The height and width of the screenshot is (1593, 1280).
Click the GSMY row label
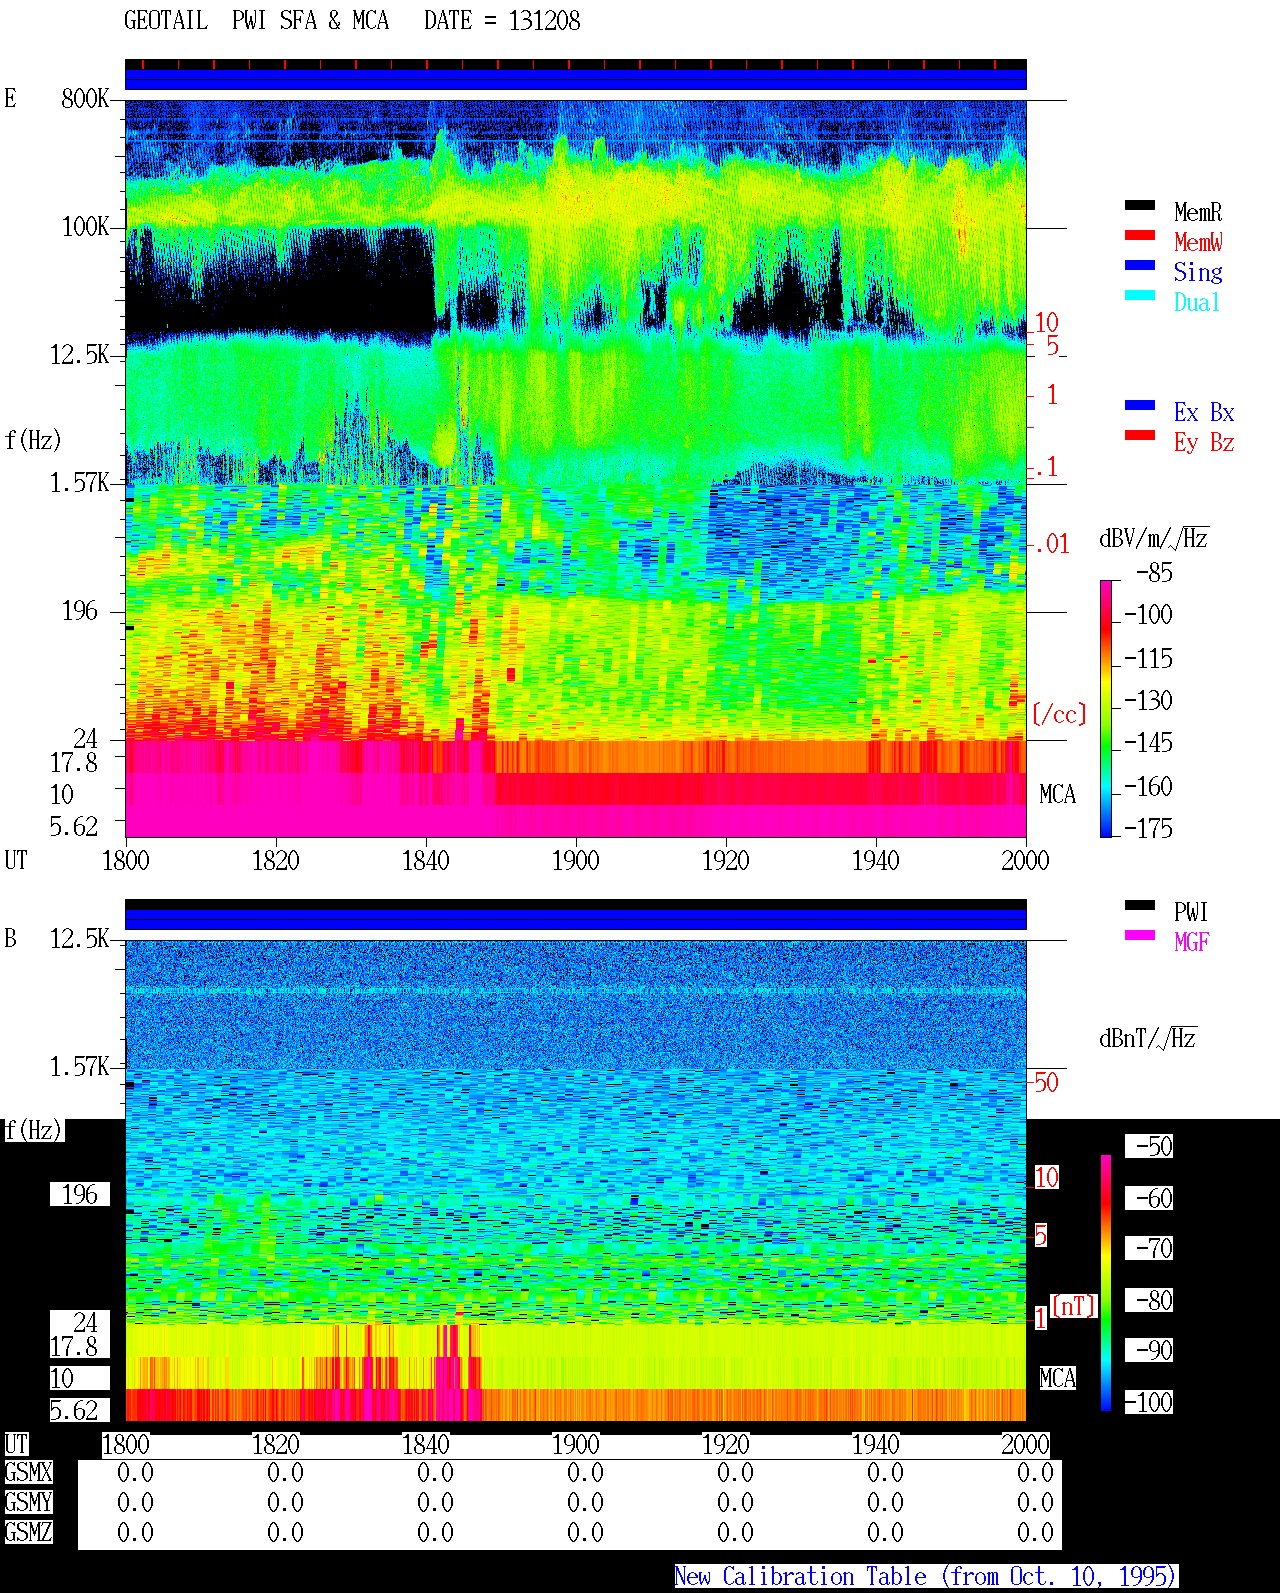point(28,1503)
